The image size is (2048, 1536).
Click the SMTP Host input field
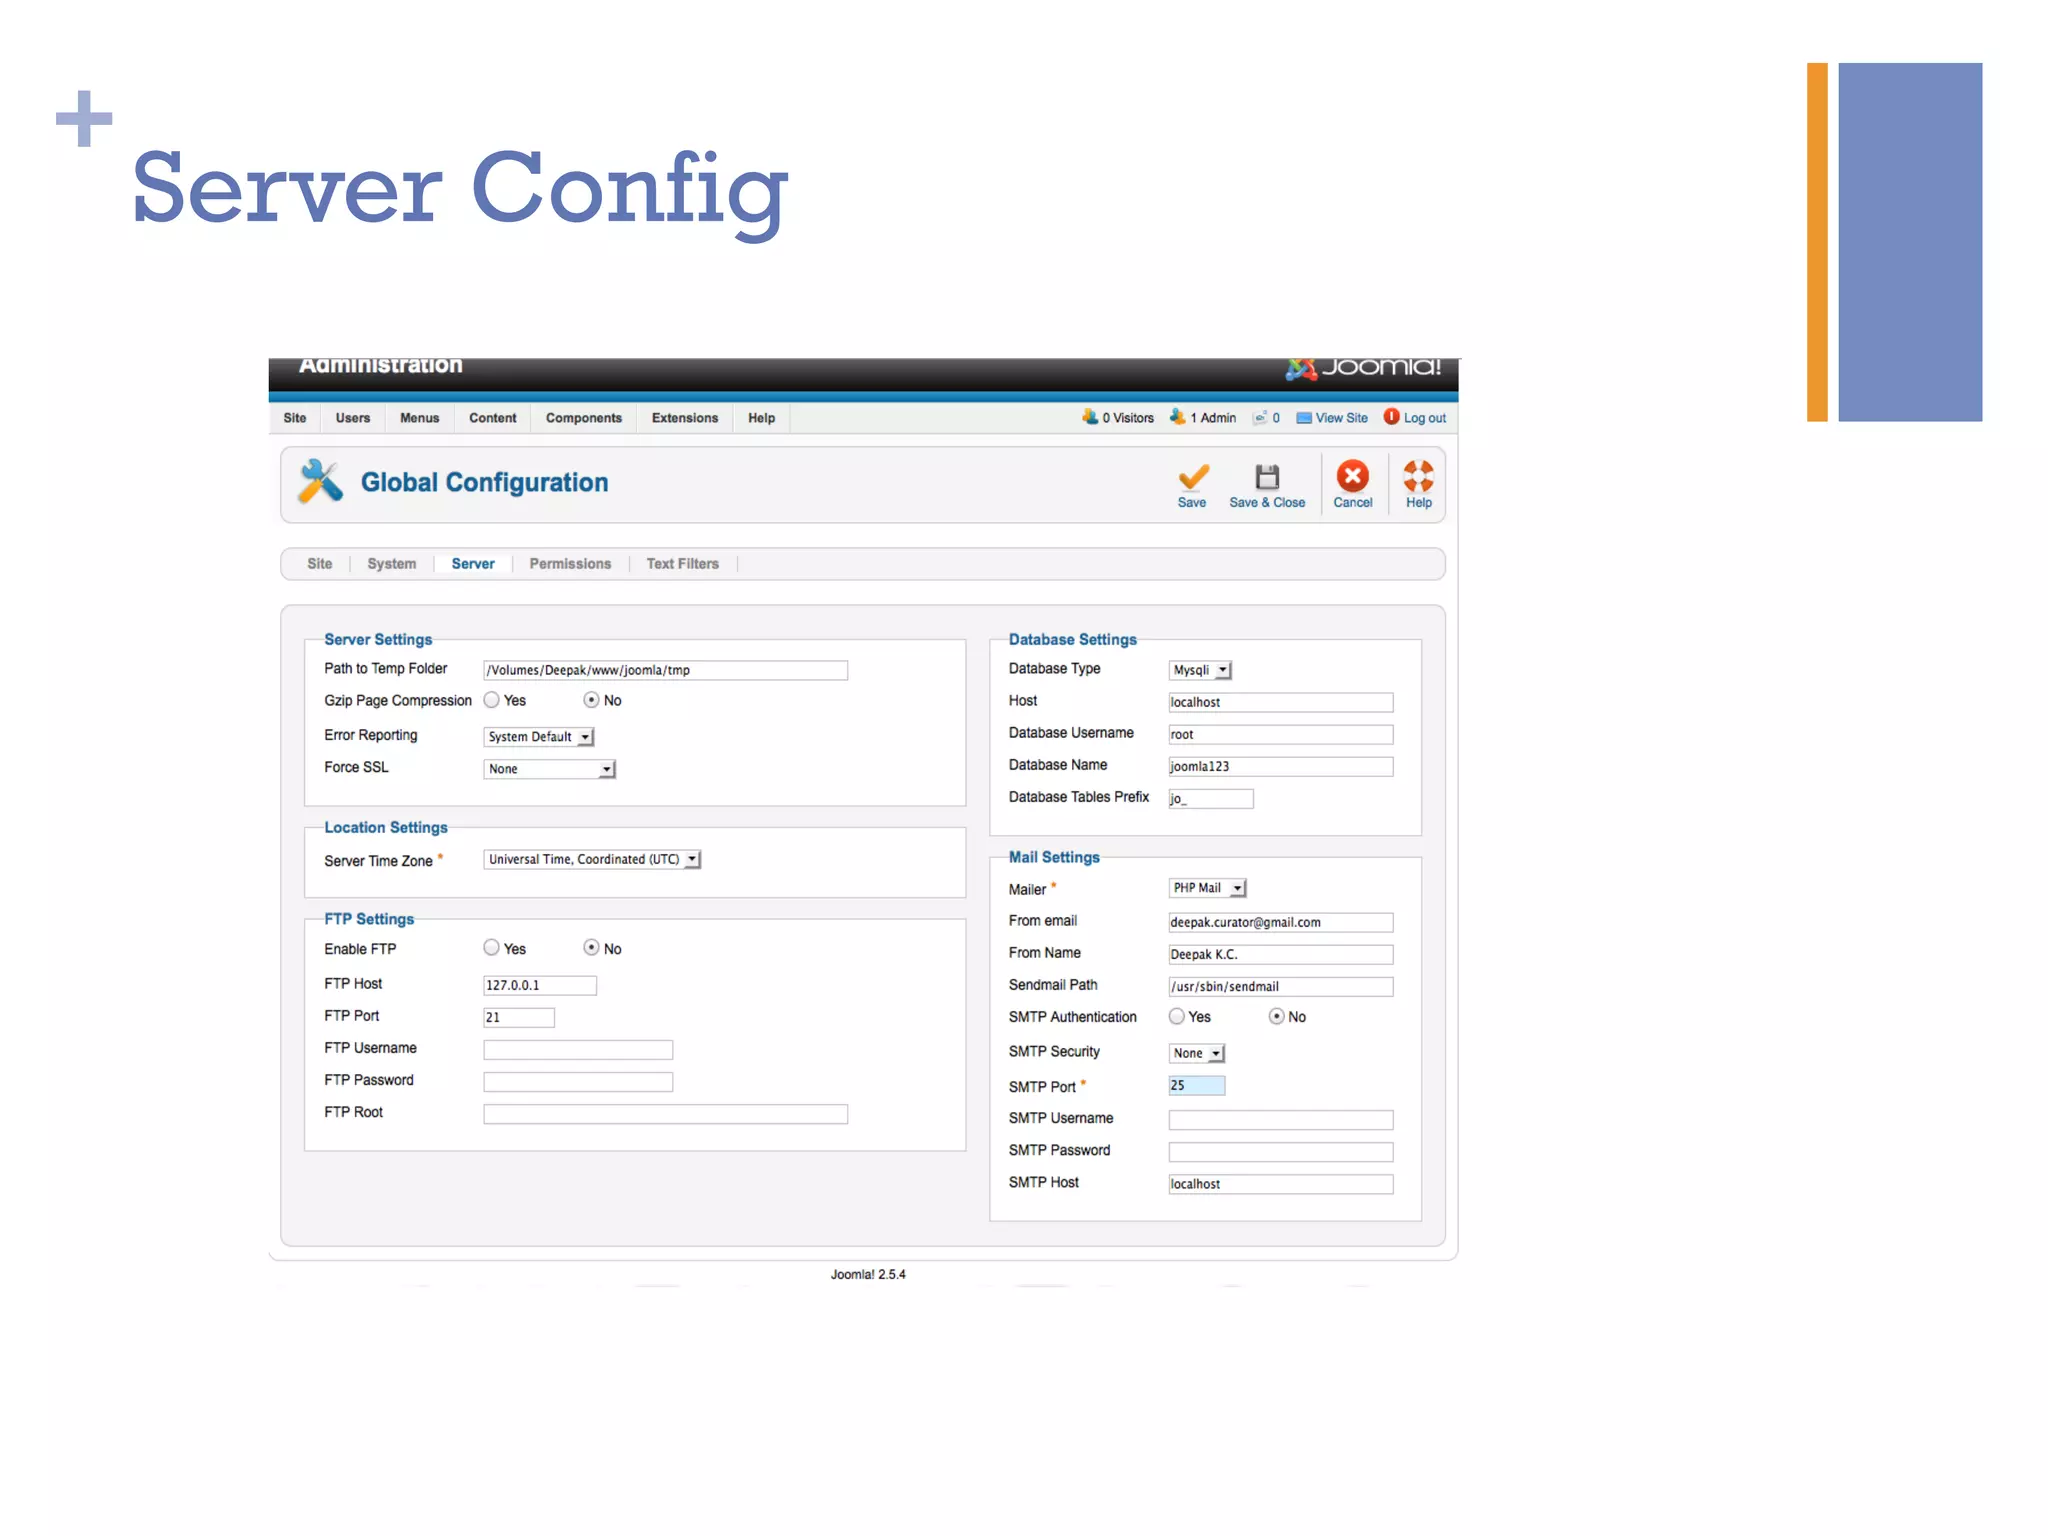pos(1280,1184)
